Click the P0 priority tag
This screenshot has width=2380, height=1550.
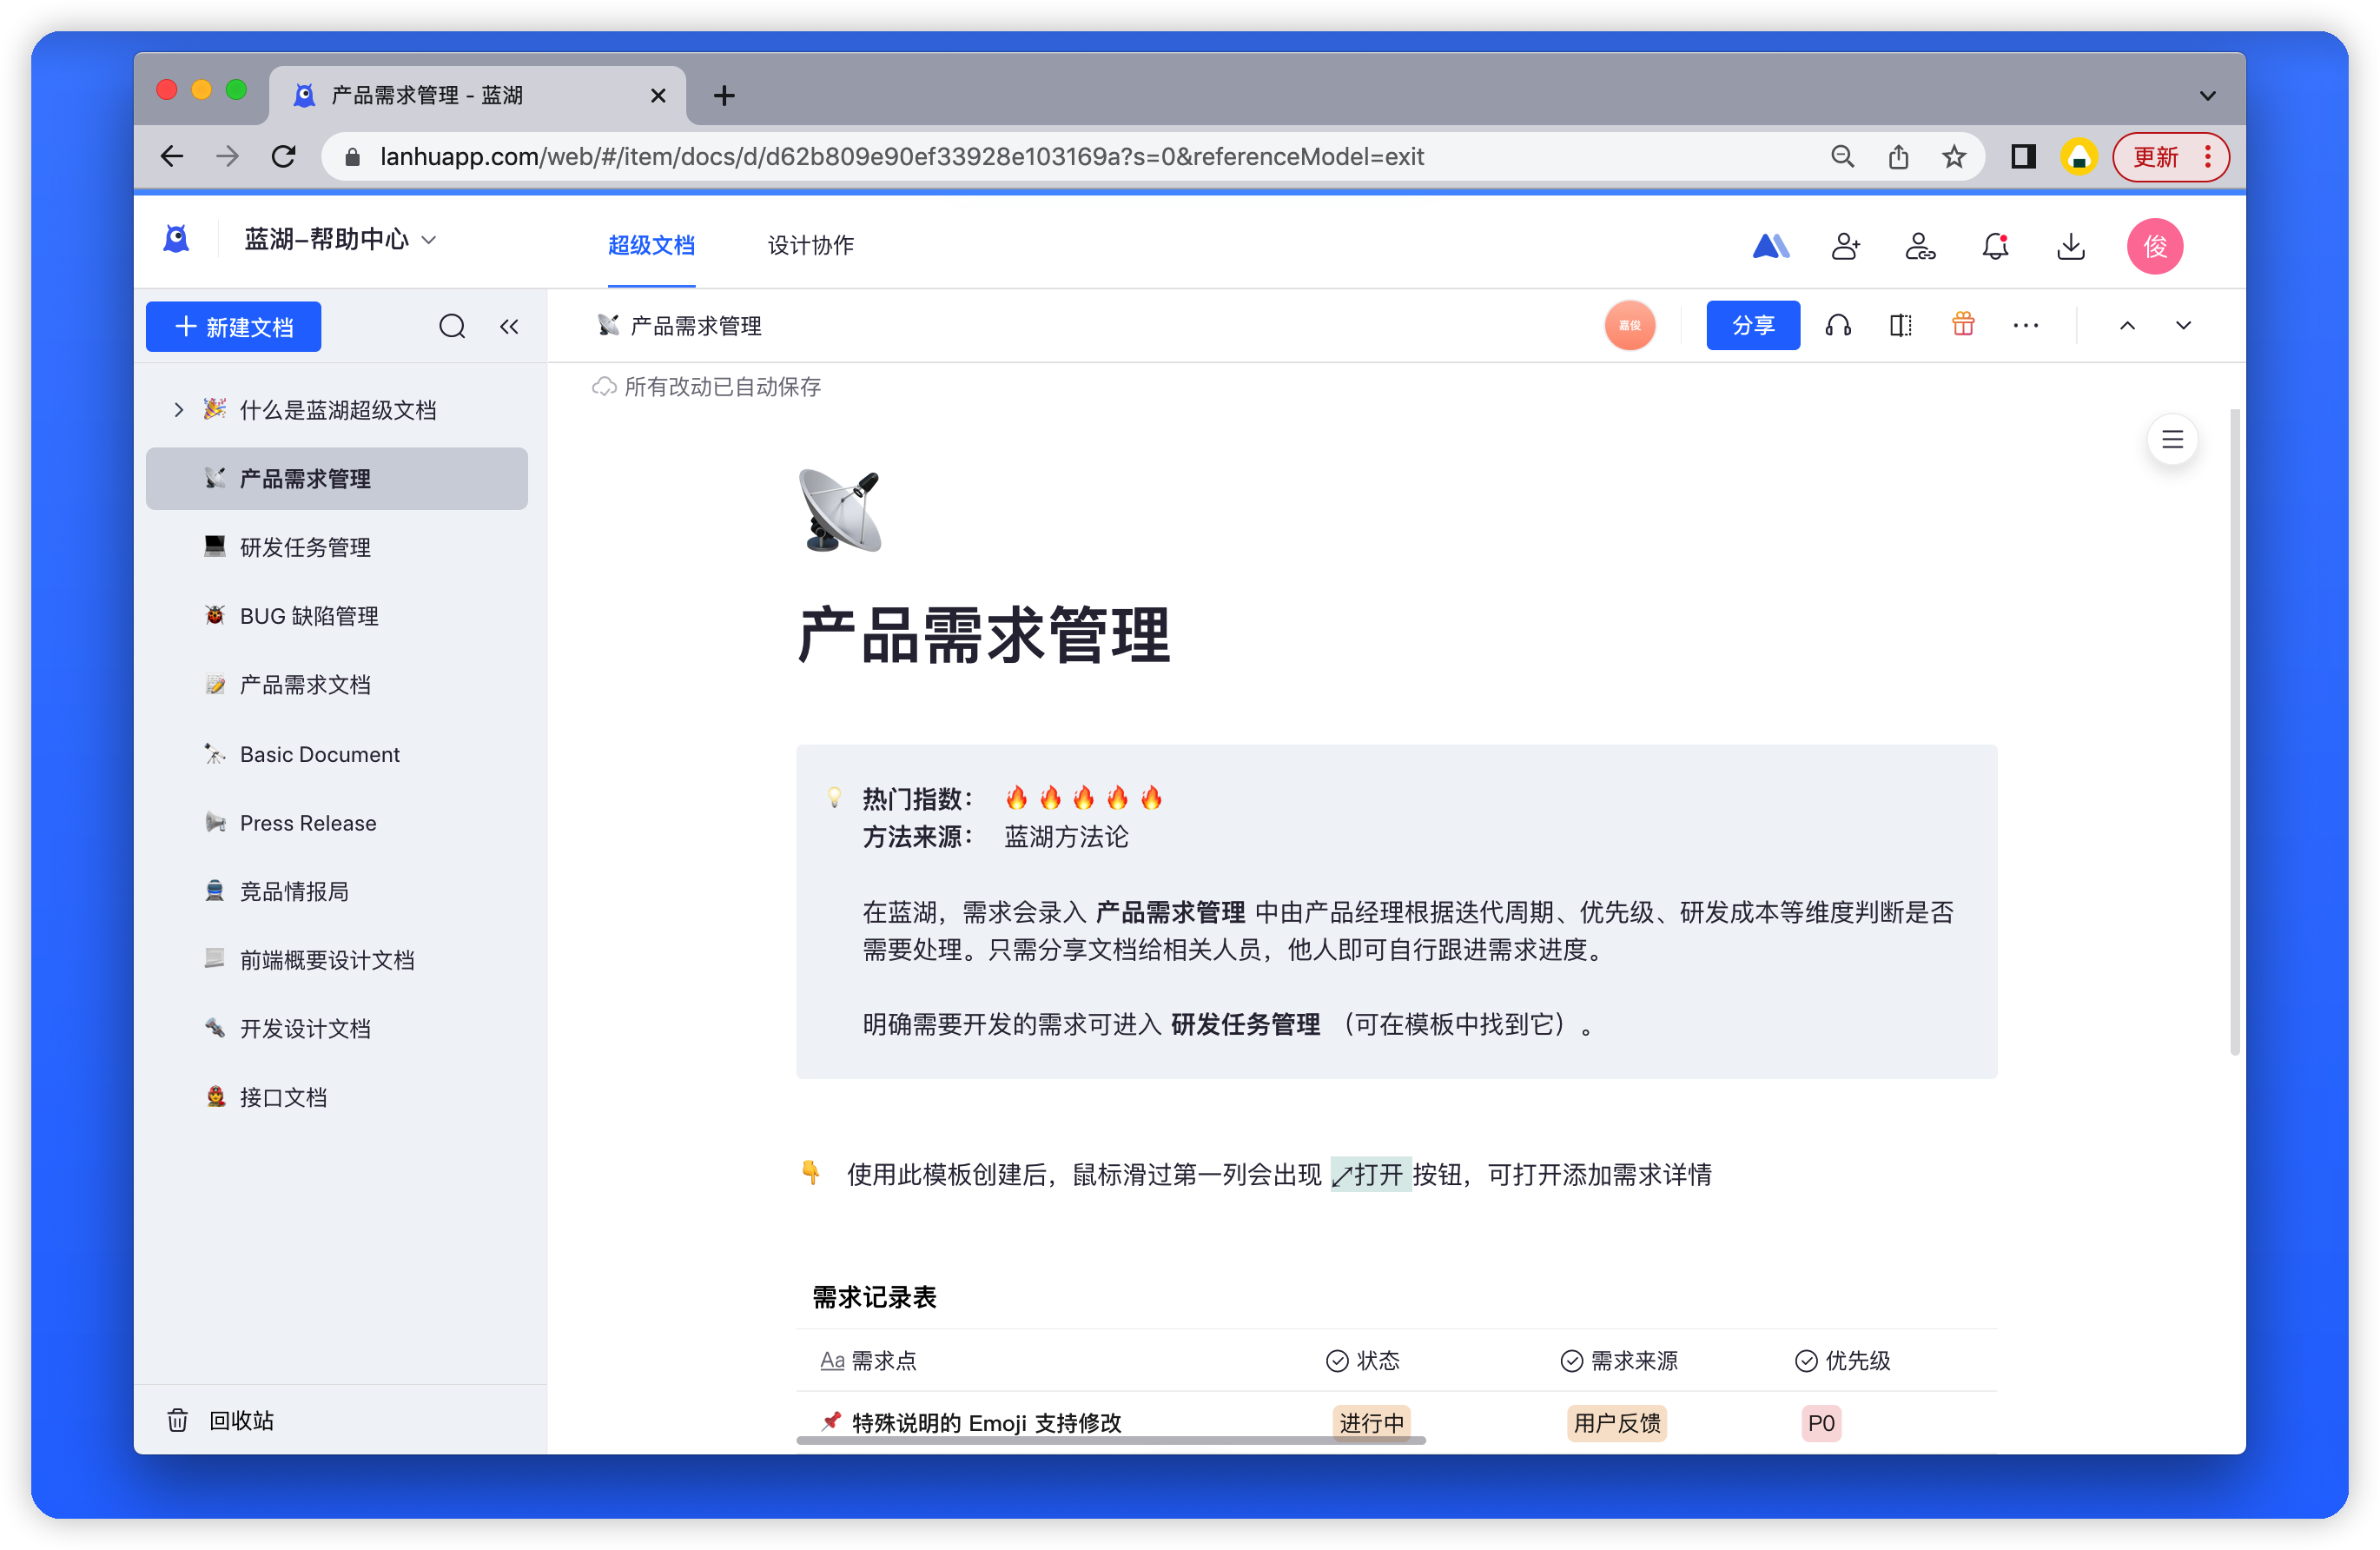click(x=1821, y=1422)
